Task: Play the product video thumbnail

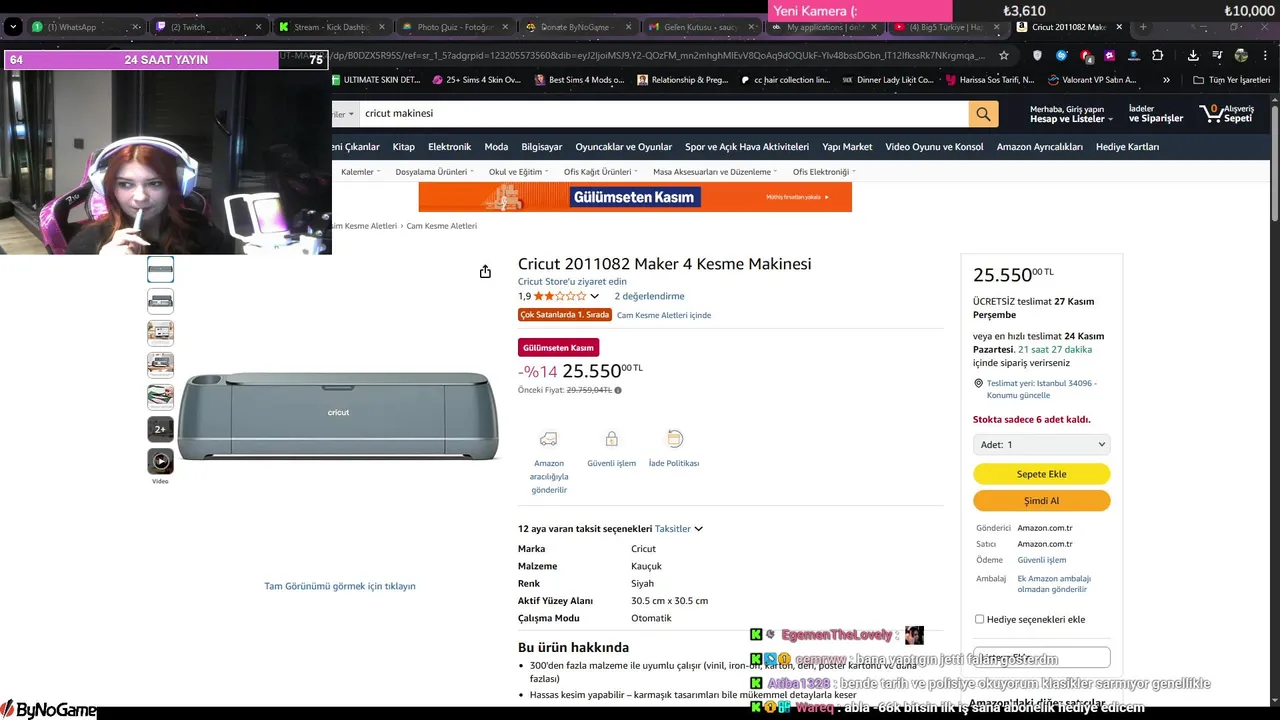Action: click(160, 461)
